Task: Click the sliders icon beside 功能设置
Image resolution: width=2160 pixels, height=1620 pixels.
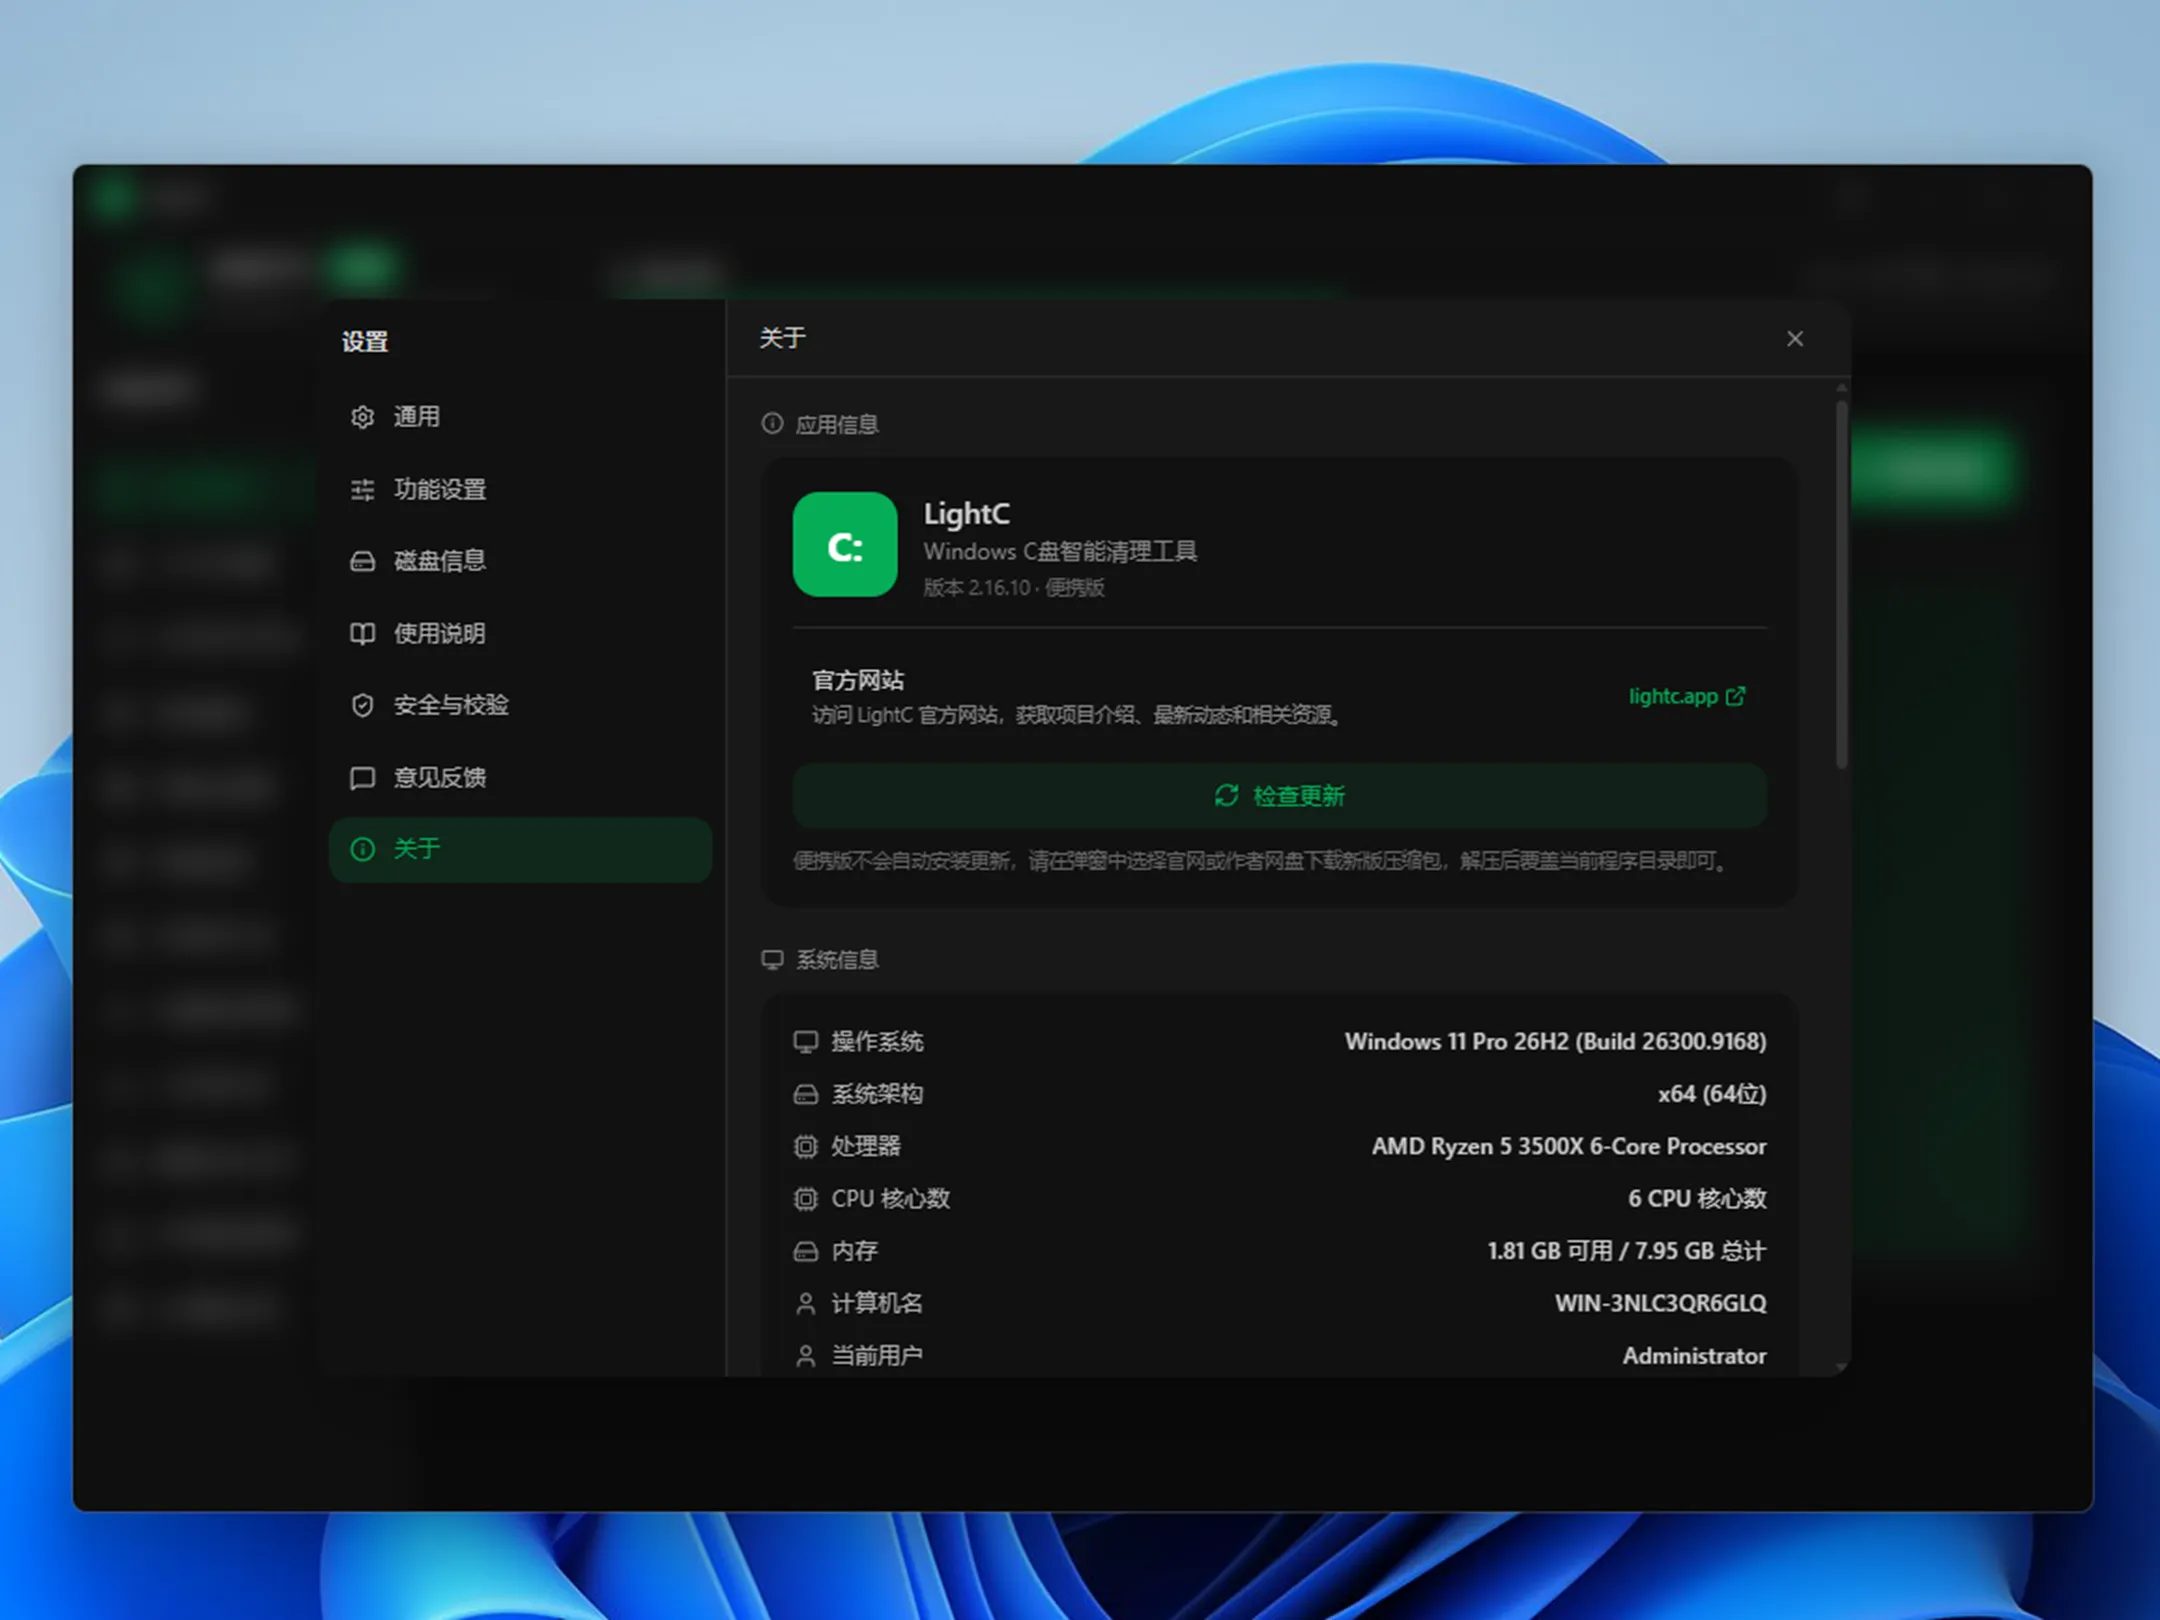Action: (x=362, y=489)
